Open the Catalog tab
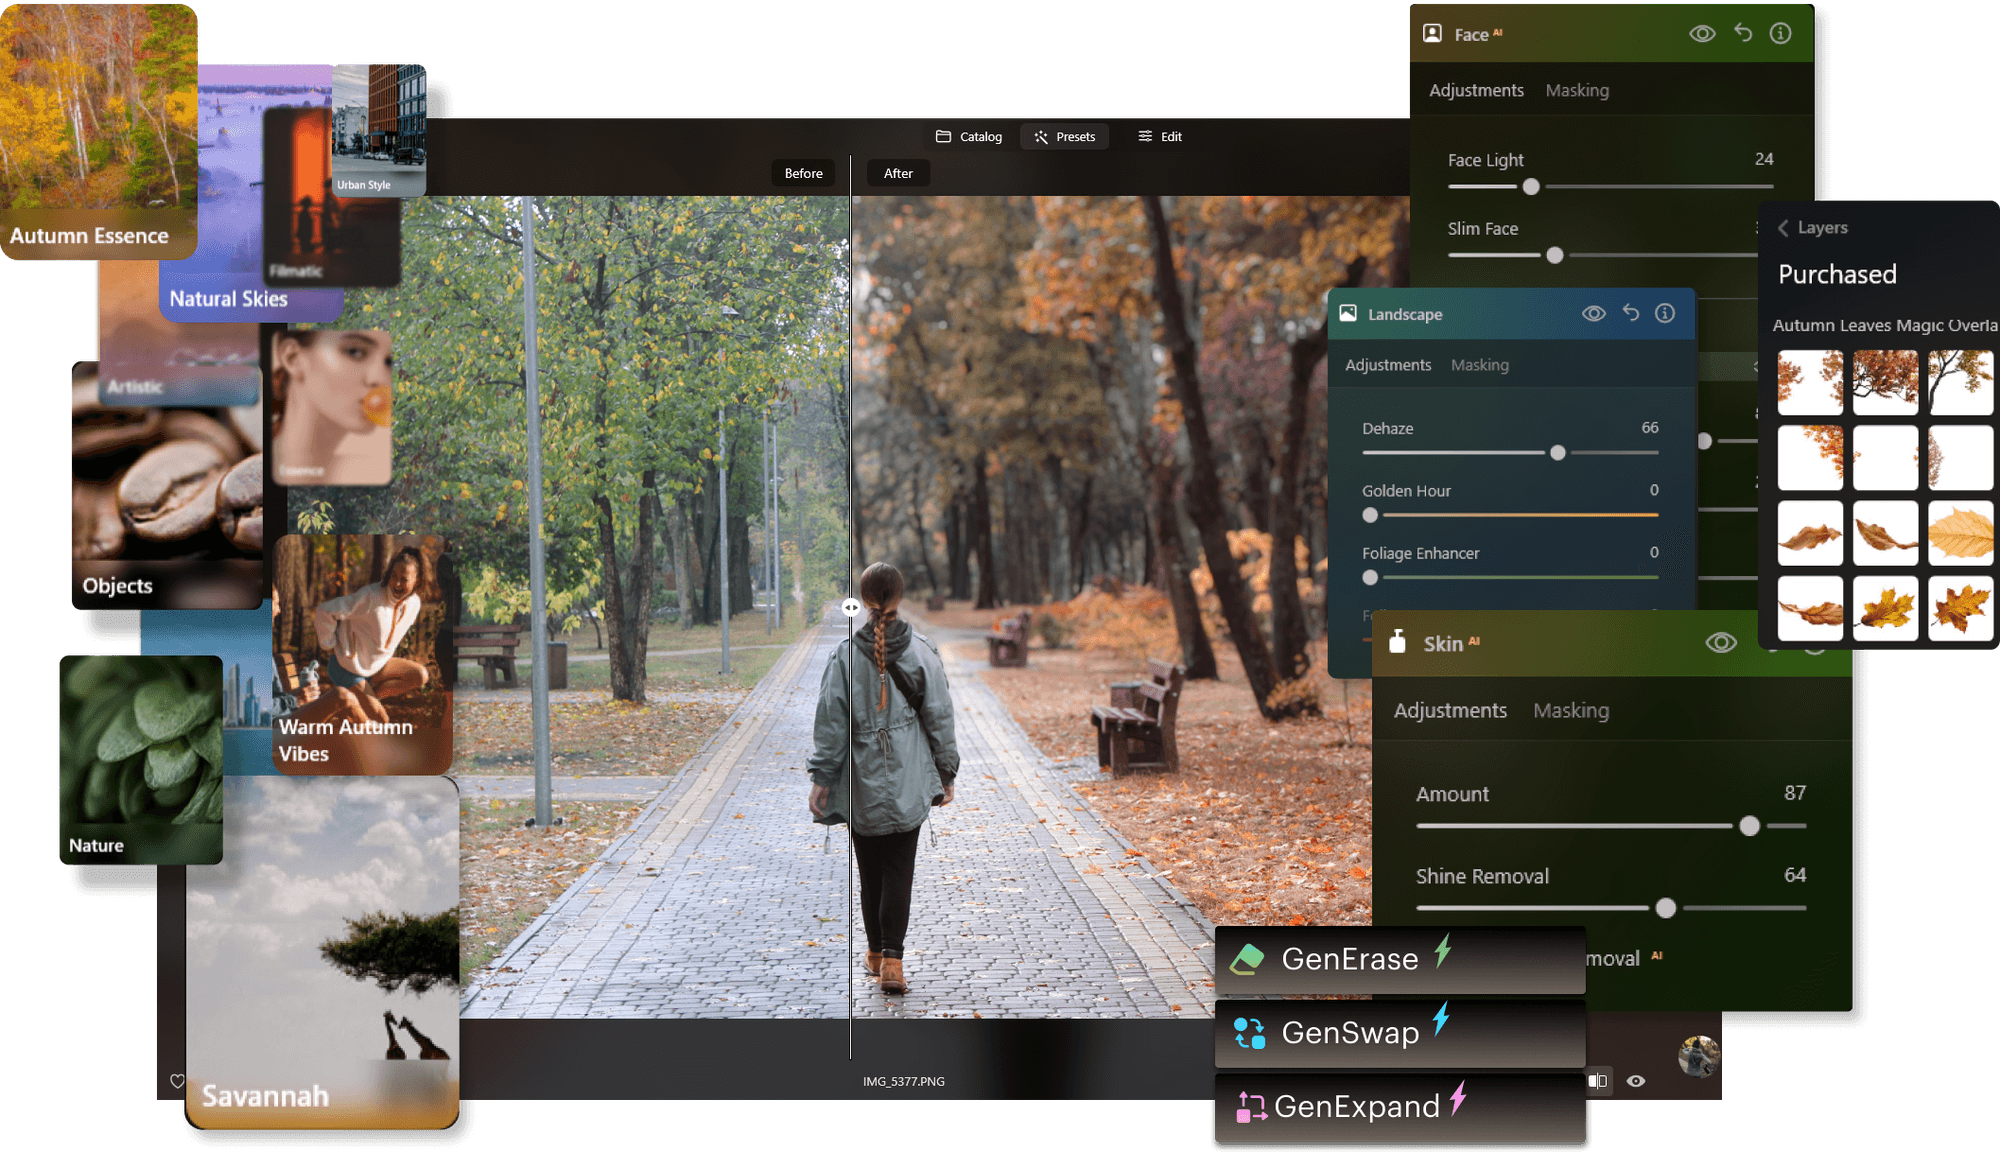Screen dimensions: 2000x1154 point(968,136)
